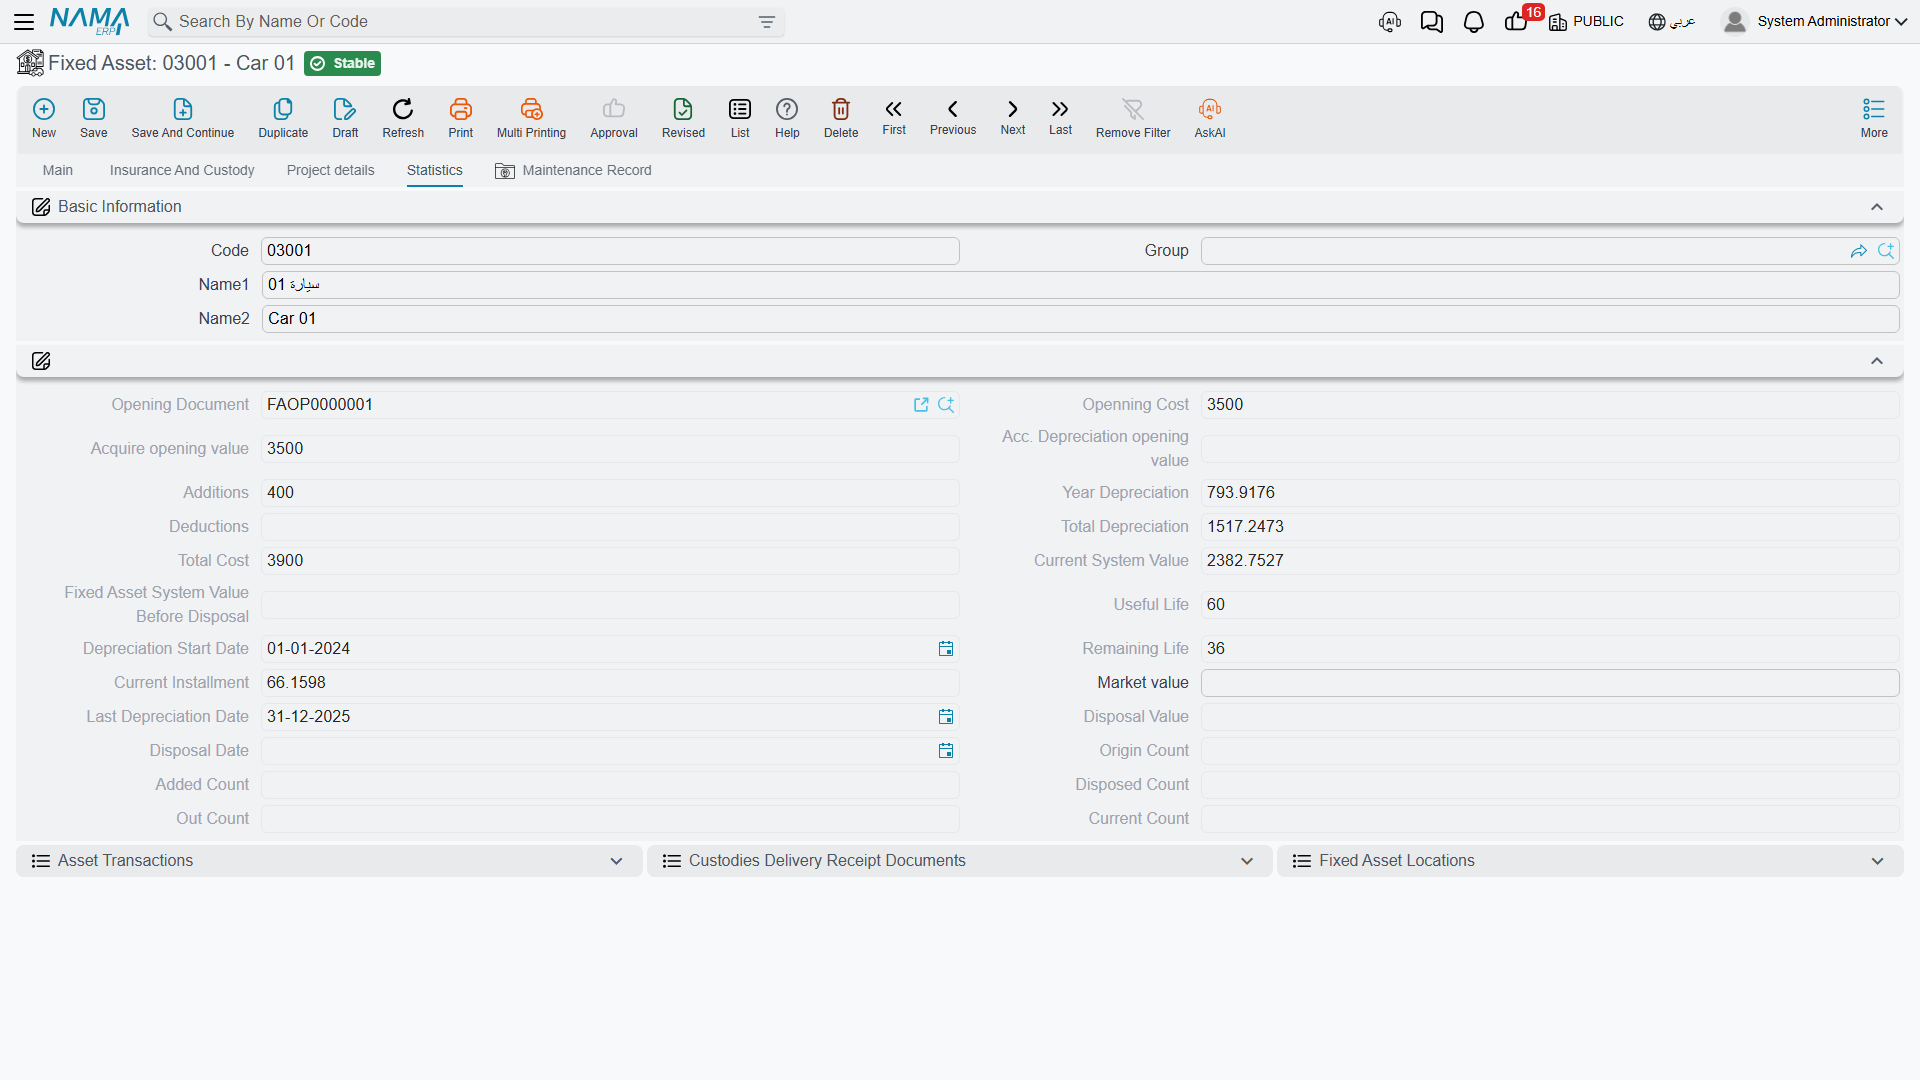Open the Project details tab
Image resolution: width=1920 pixels, height=1080 pixels.
click(x=330, y=171)
